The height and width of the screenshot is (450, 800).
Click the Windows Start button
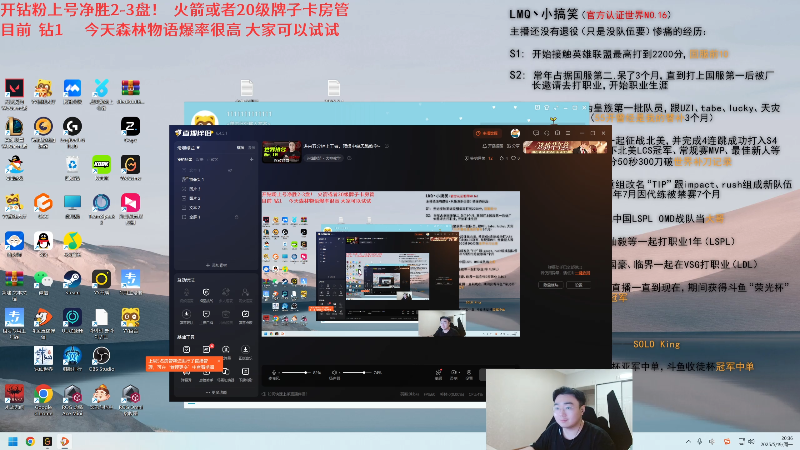pyautogui.click(x=13, y=441)
